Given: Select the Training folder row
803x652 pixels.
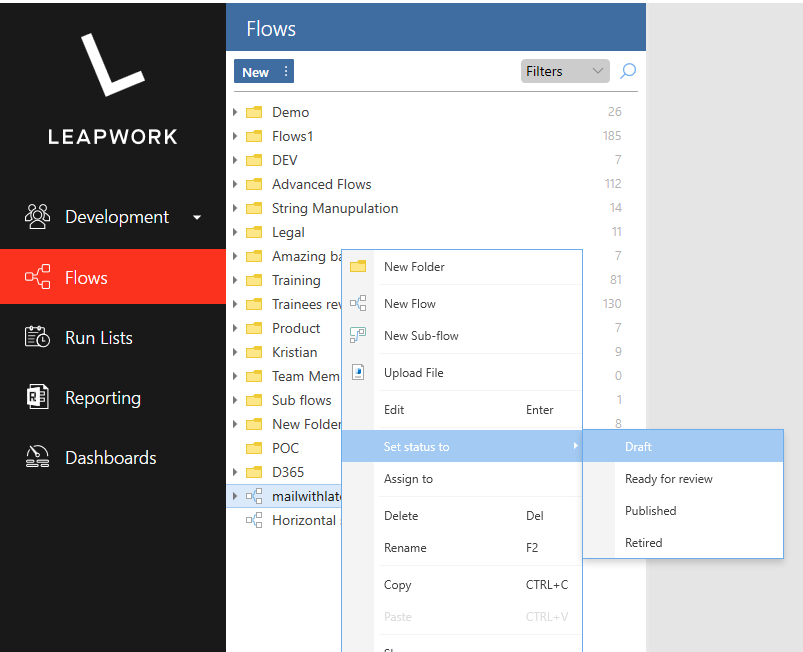Looking at the screenshot, I should tap(284, 280).
